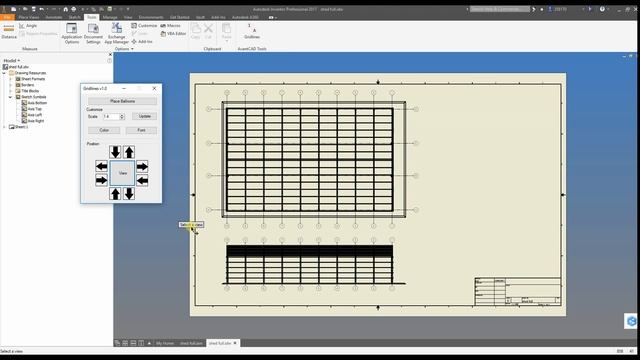Image resolution: width=640 pixels, height=360 pixels.
Task: Open the Environments tab
Action: pyautogui.click(x=151, y=17)
